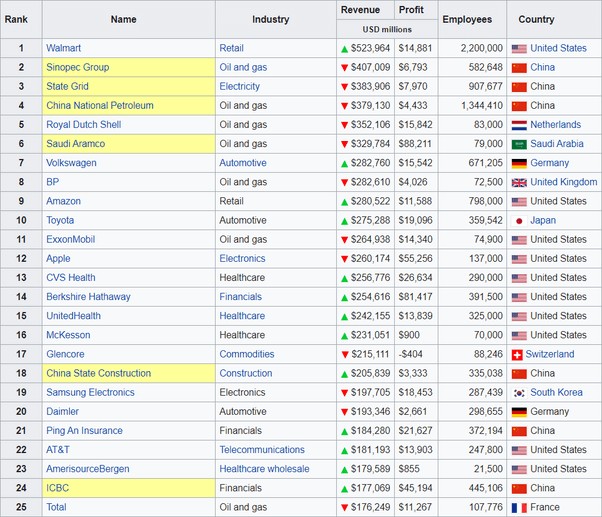Click the China flag in ICBC row
Viewport: 602px width, 517px height.
519,489
